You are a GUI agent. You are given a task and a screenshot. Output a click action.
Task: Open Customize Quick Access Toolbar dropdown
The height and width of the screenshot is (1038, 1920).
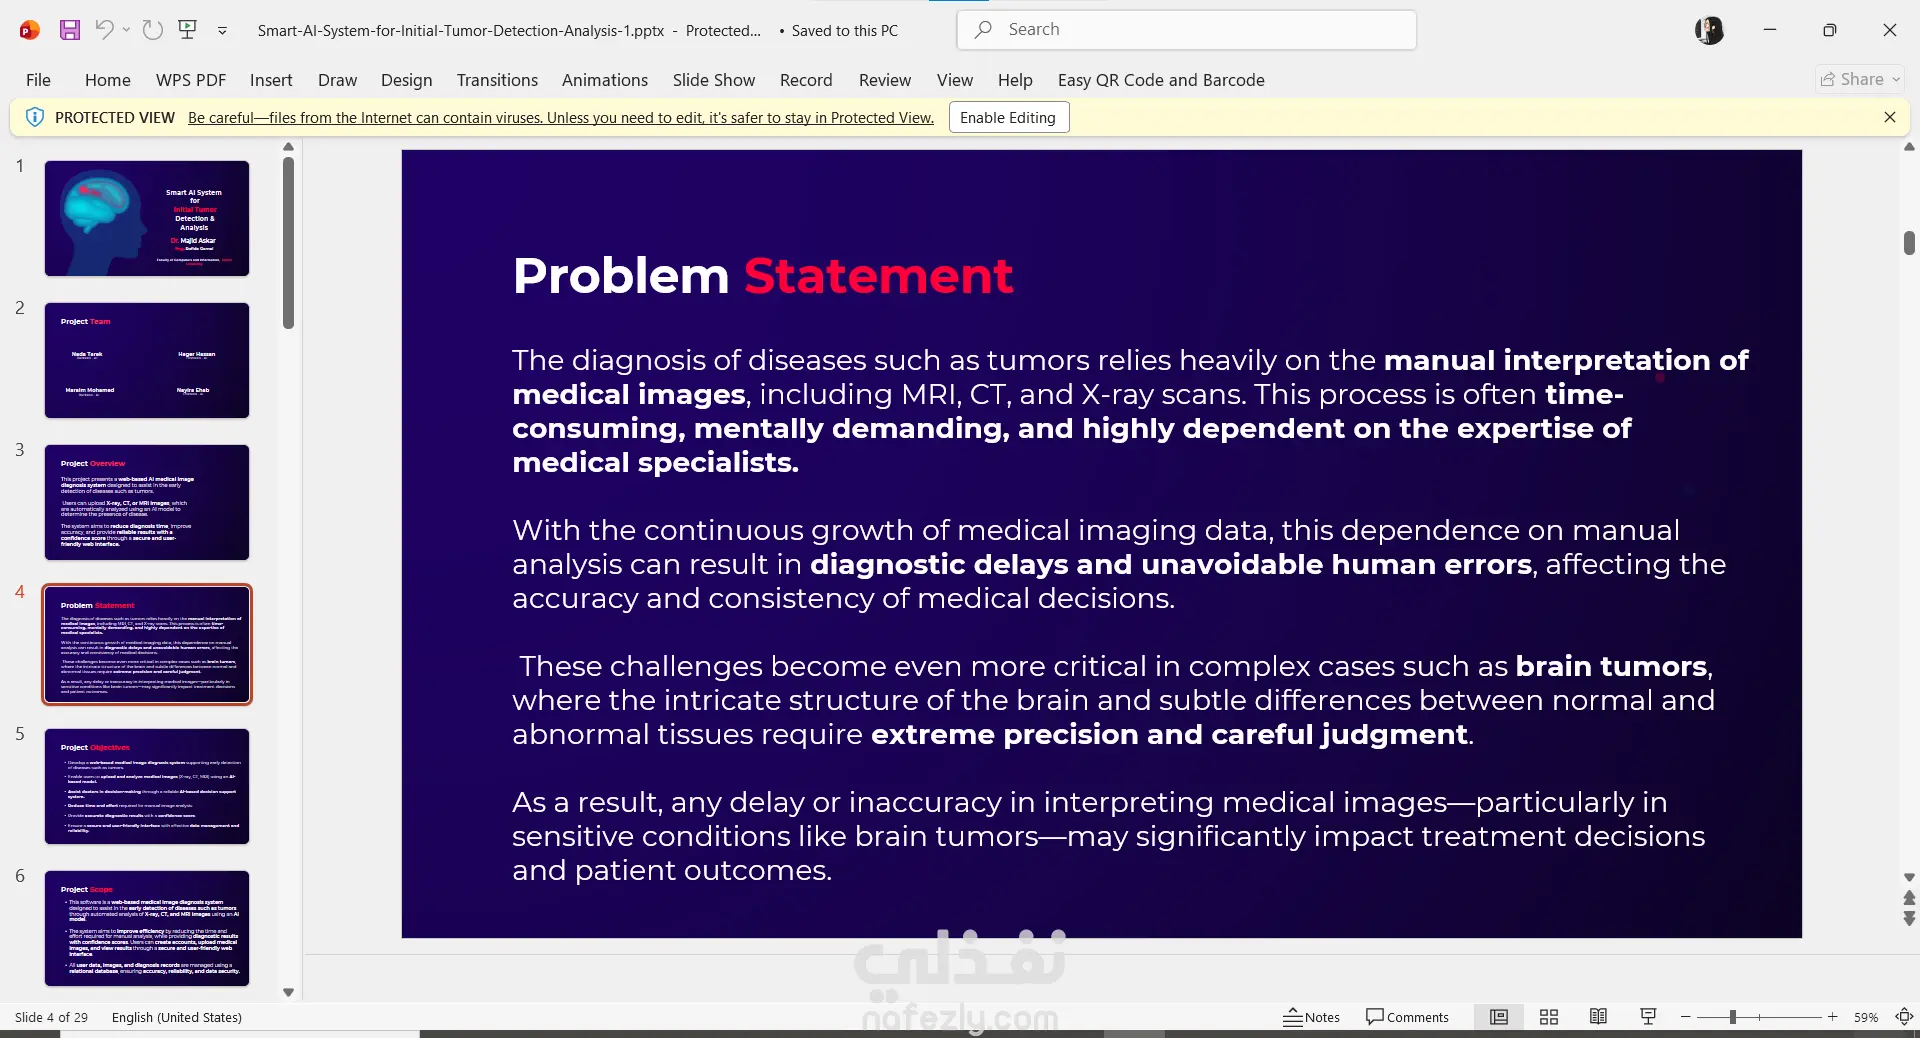point(222,31)
